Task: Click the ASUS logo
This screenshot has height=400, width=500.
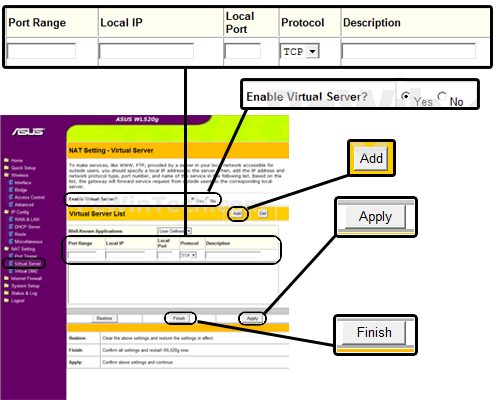Action: pyautogui.click(x=28, y=132)
